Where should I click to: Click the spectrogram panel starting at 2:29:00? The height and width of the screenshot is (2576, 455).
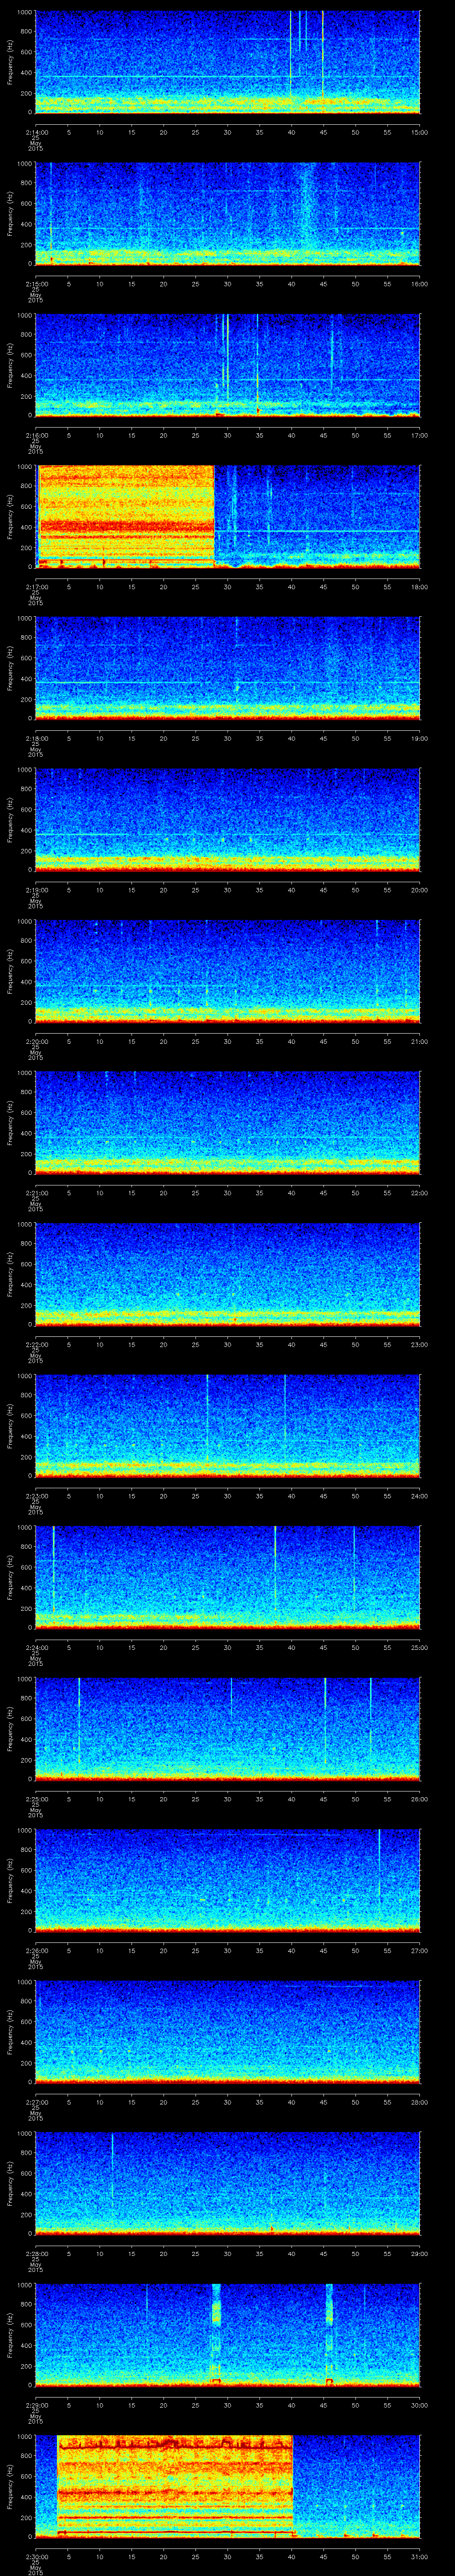228,2335
